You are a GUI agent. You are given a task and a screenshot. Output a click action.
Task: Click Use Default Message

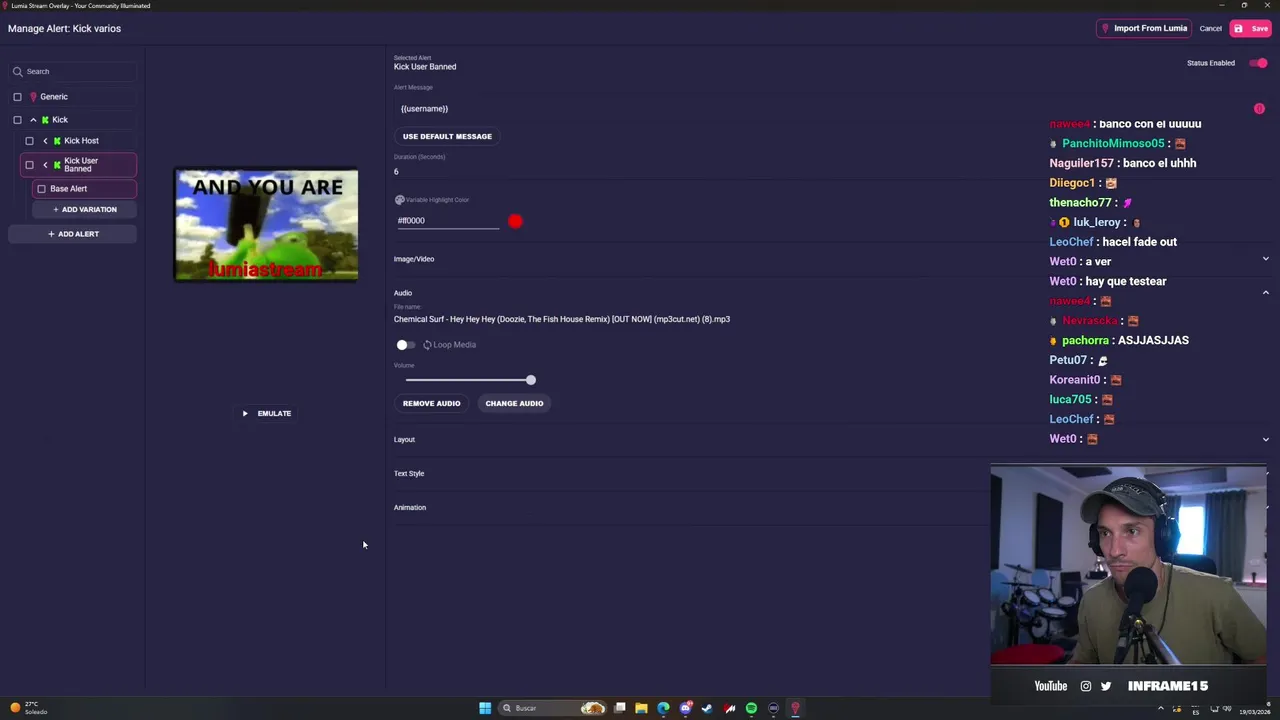click(x=447, y=137)
